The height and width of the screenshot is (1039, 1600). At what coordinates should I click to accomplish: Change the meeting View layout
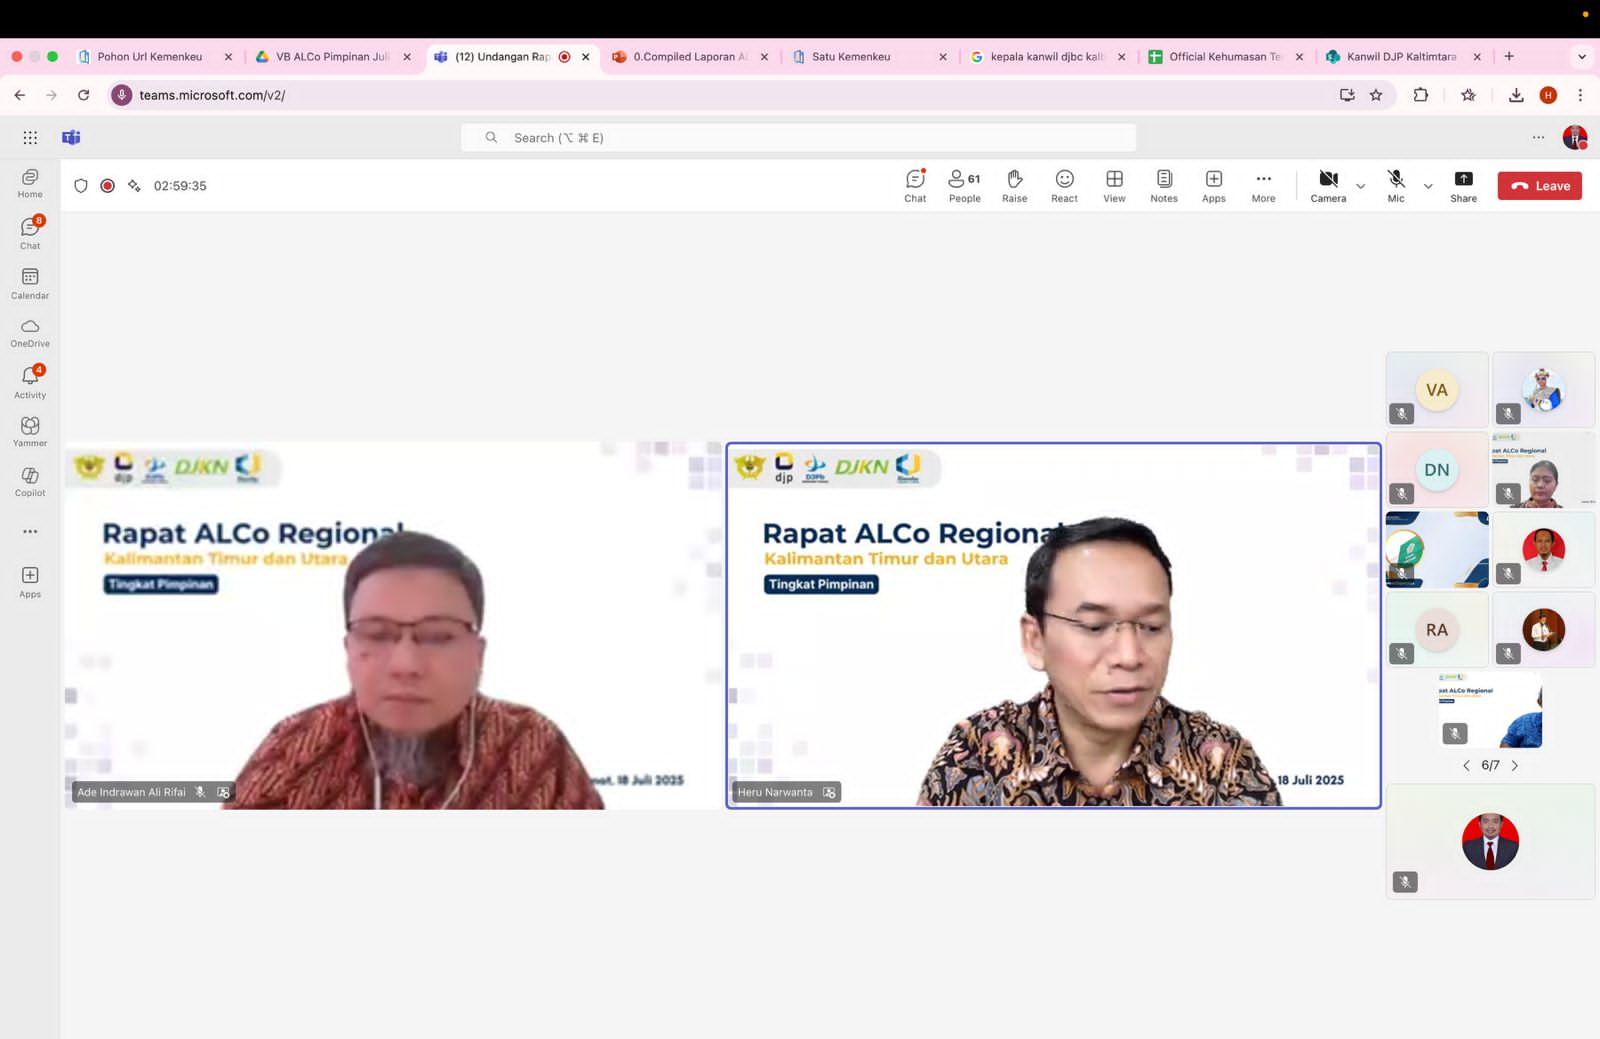point(1114,185)
